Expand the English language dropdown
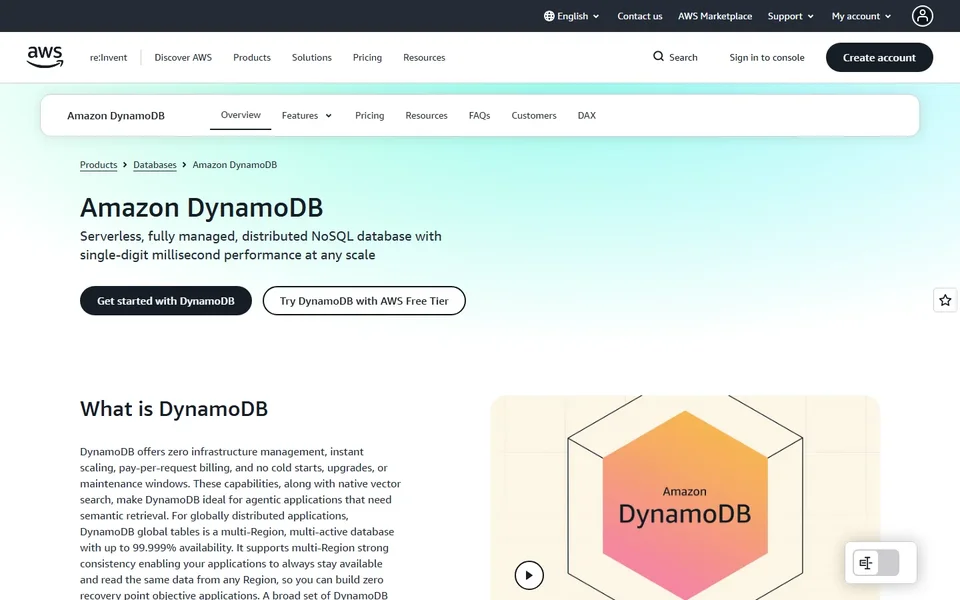 tap(572, 16)
